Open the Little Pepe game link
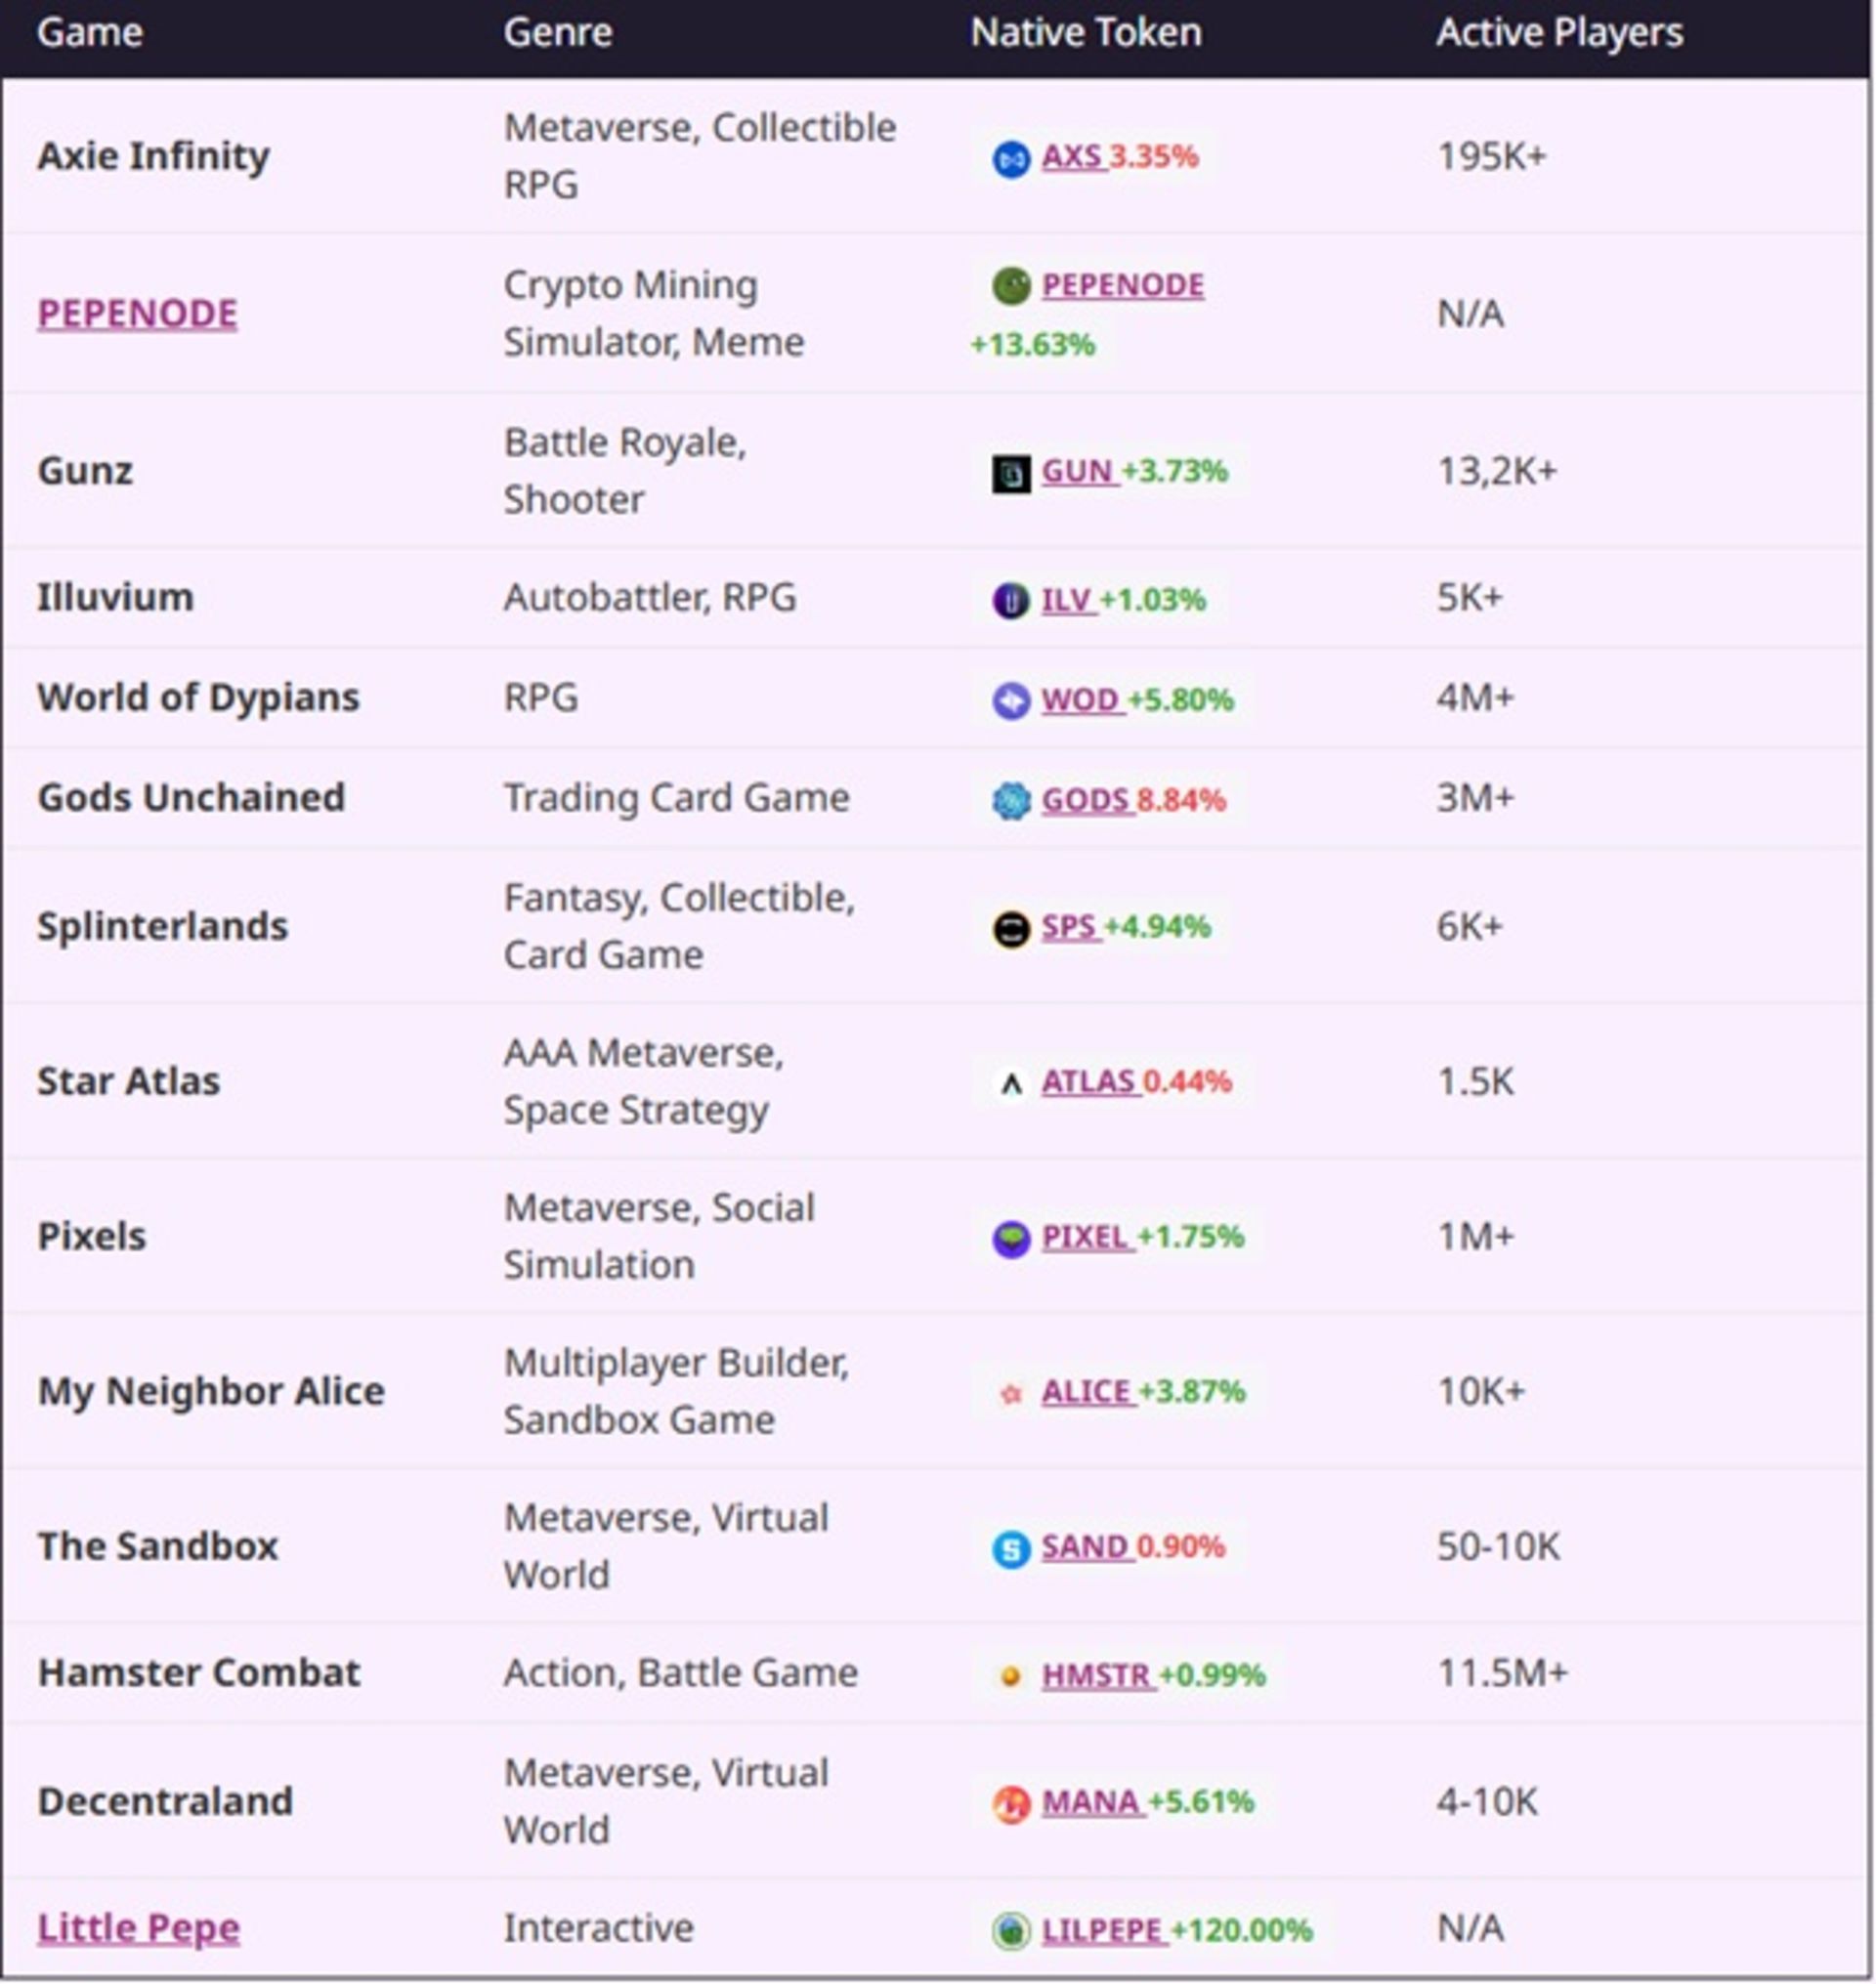Viewport: 1876px width, 1984px height. (138, 1927)
